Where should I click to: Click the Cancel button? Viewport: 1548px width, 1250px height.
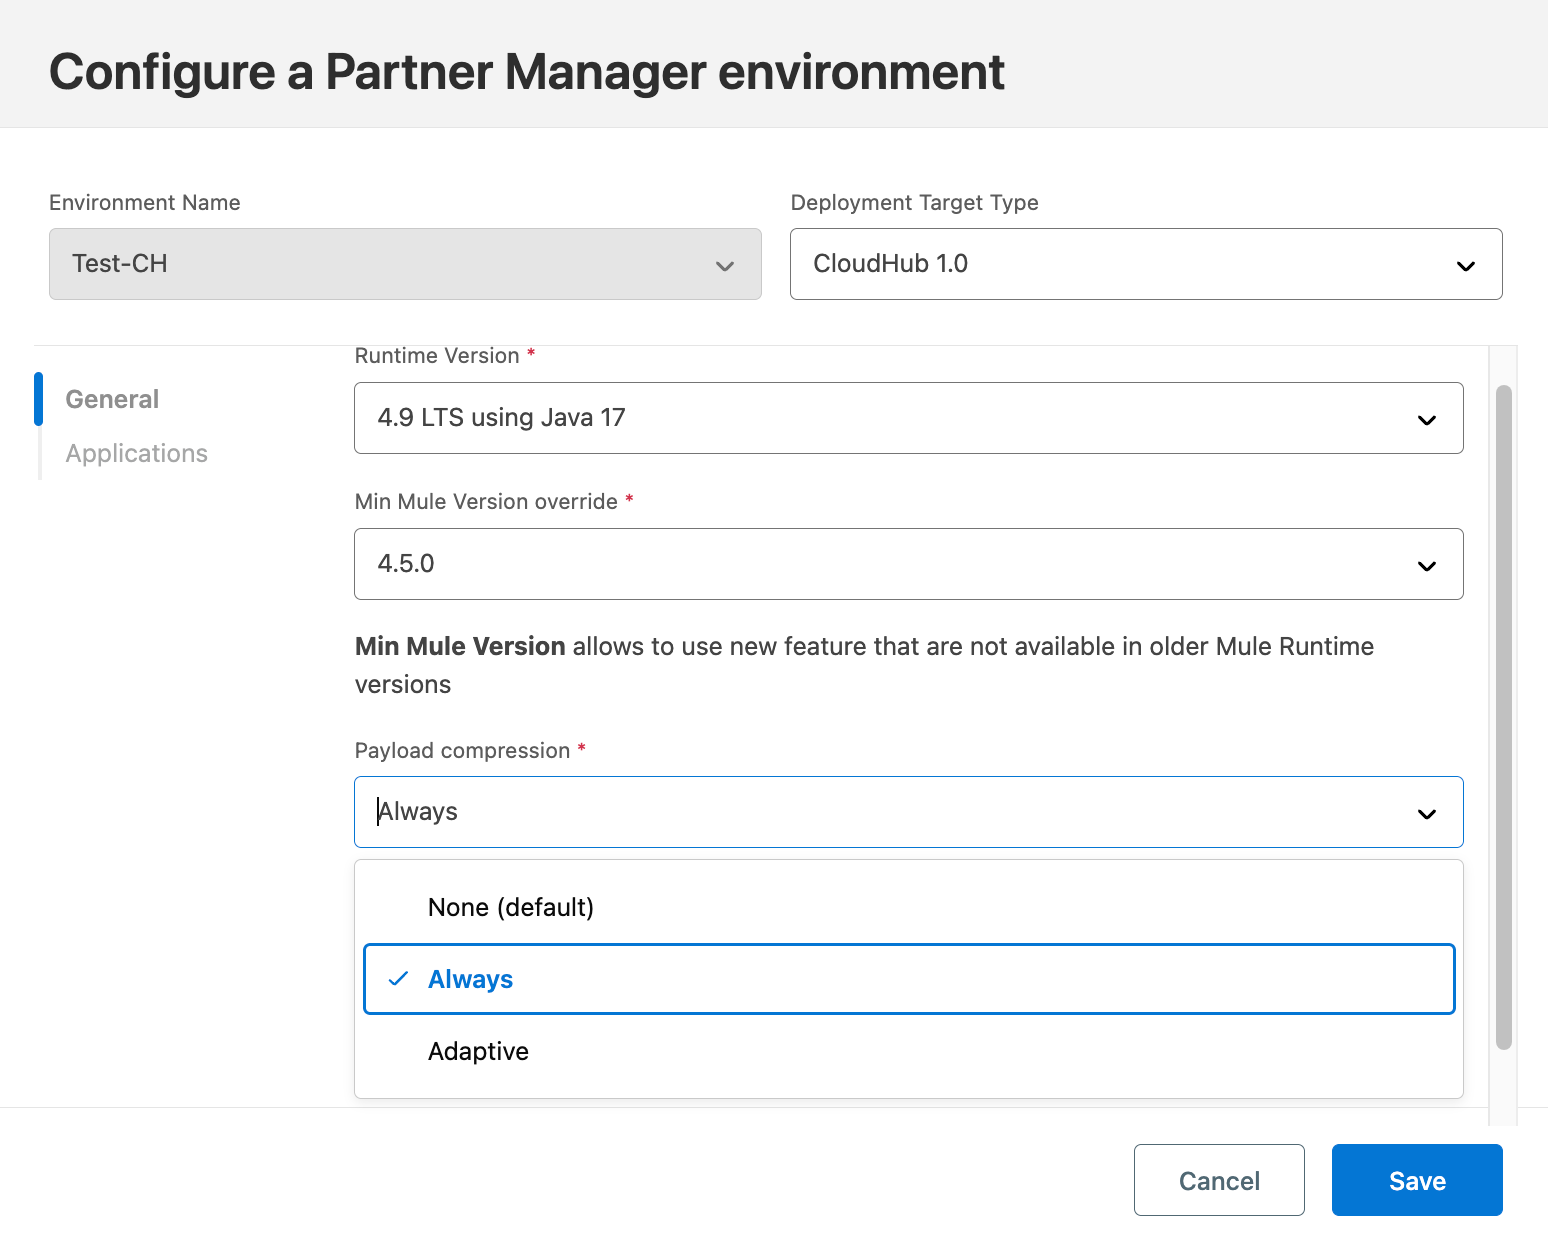[x=1219, y=1180]
